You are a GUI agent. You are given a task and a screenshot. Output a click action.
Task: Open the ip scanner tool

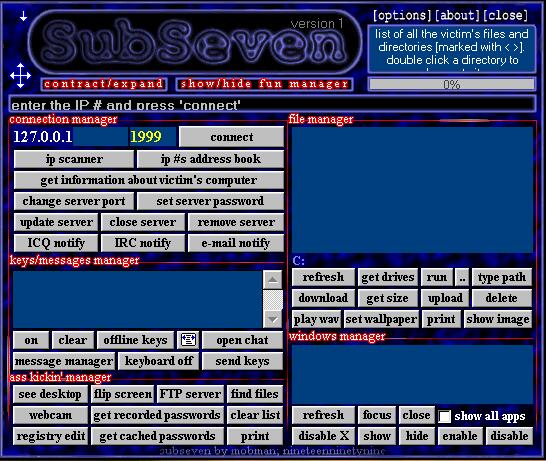click(74, 159)
